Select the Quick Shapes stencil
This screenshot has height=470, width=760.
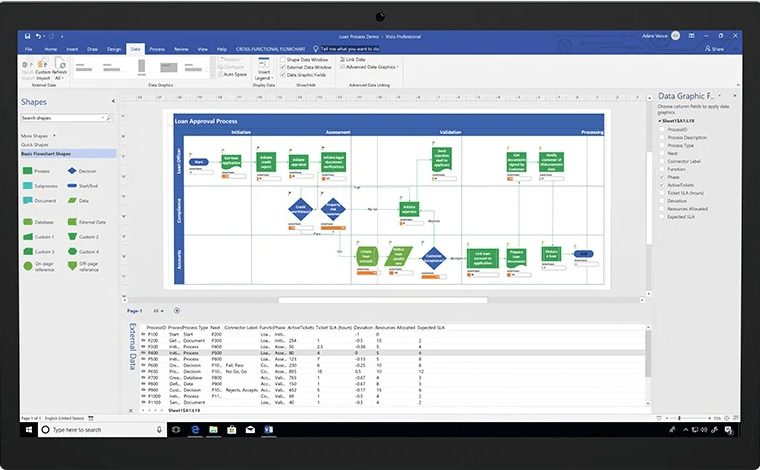coord(34,144)
